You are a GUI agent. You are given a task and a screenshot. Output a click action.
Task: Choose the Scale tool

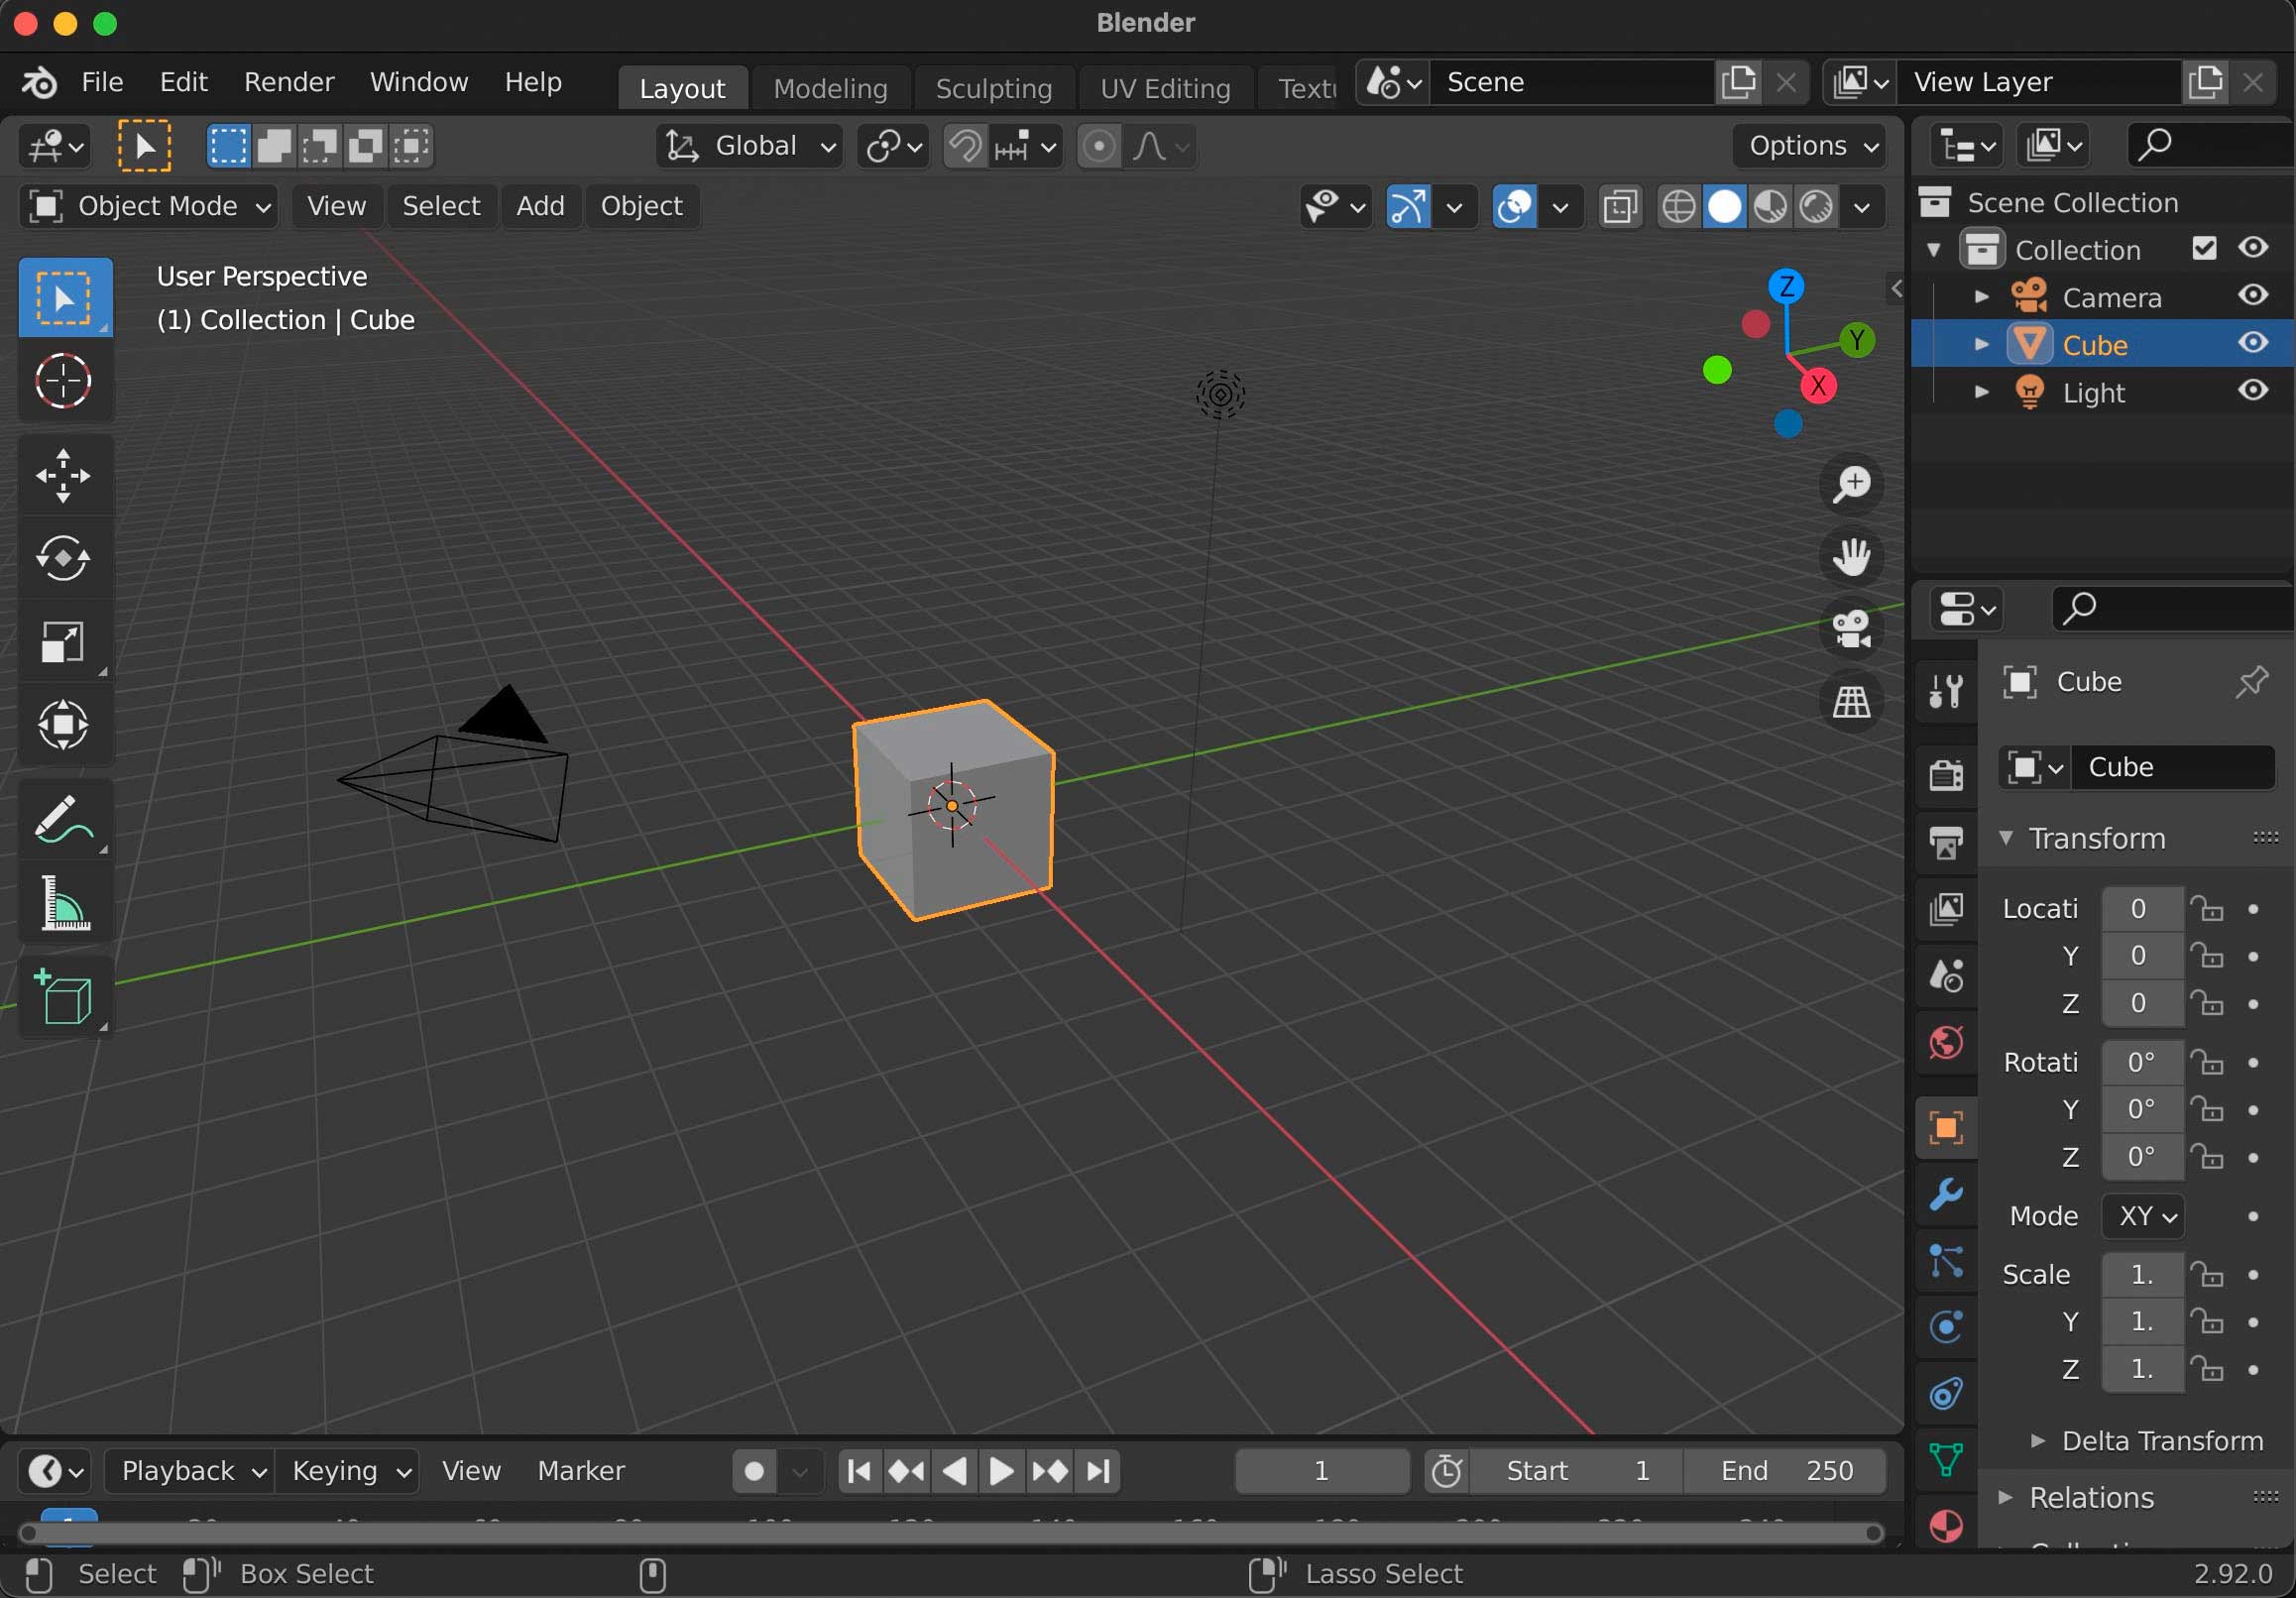(x=63, y=641)
